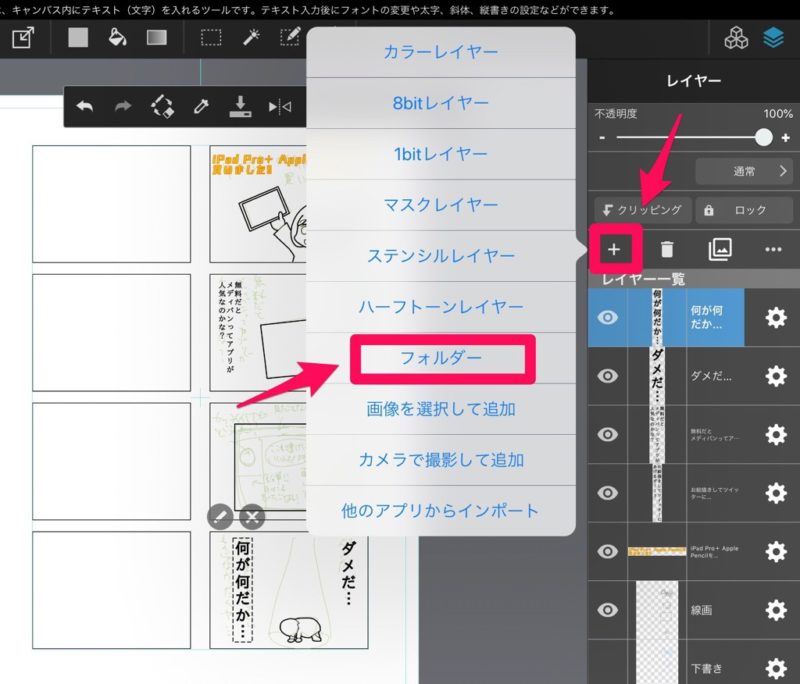Tap the text cancel X bubble on canvas
The width and height of the screenshot is (800, 684).
[x=252, y=517]
